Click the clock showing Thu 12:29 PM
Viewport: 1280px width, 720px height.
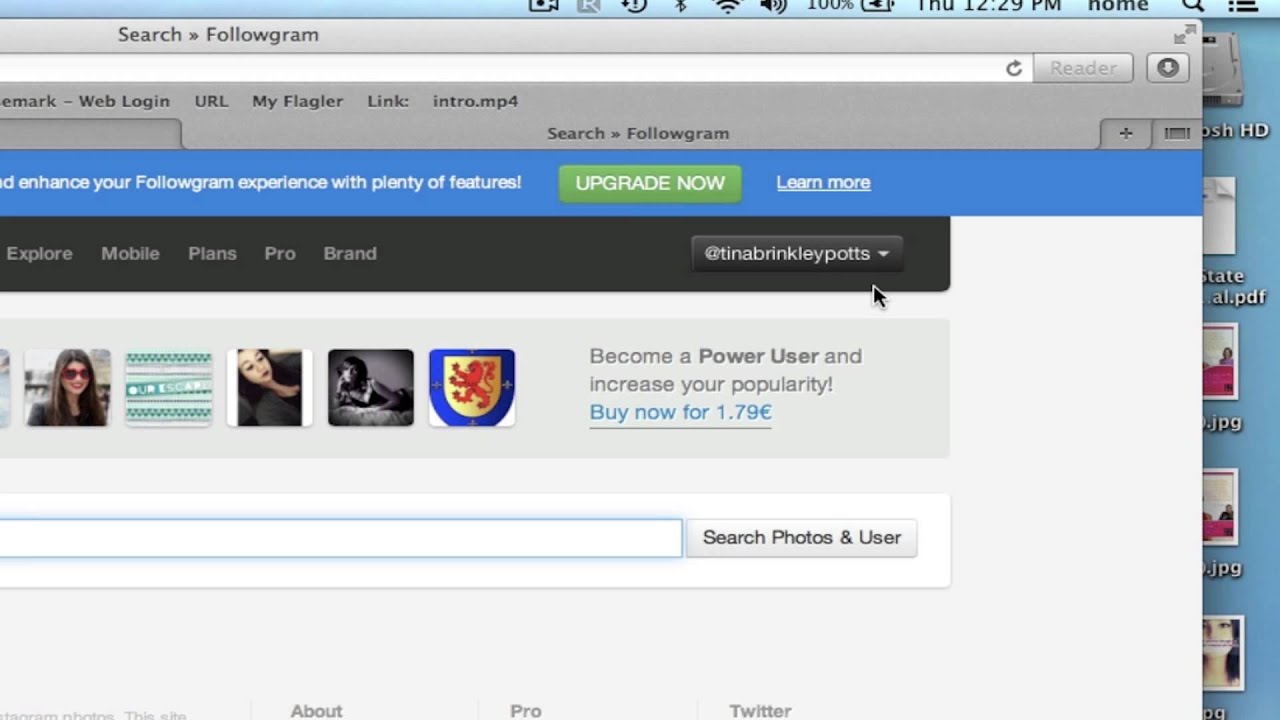989,6
